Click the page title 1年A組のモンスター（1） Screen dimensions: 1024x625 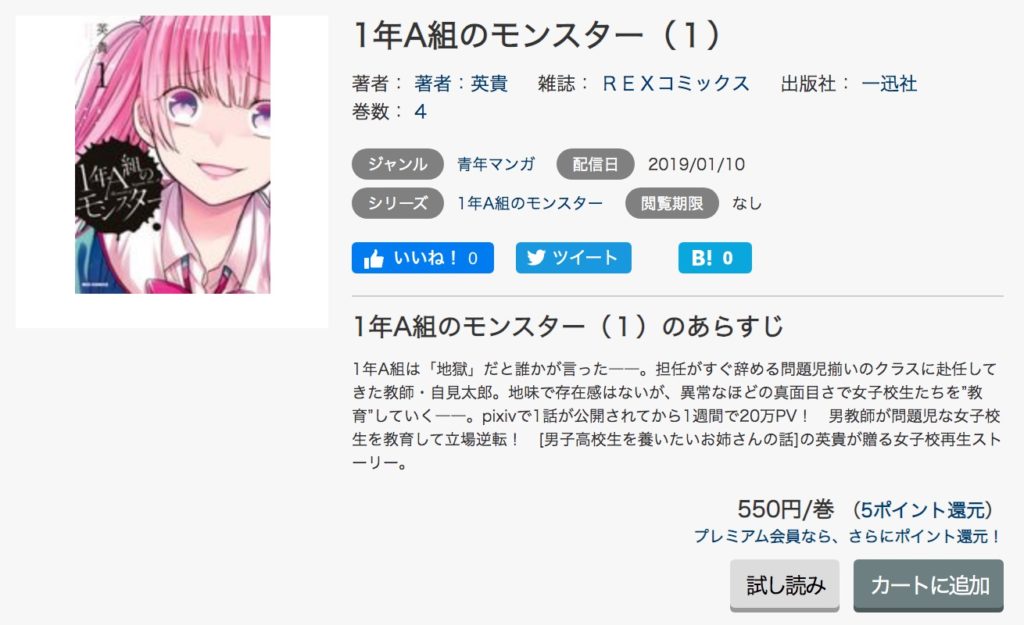click(x=537, y=35)
